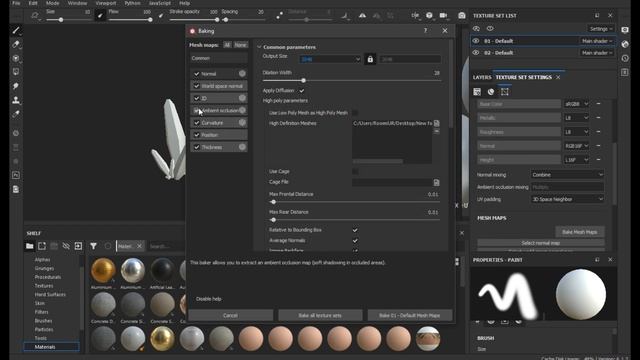Select the Paint brush tool

click(16, 31)
